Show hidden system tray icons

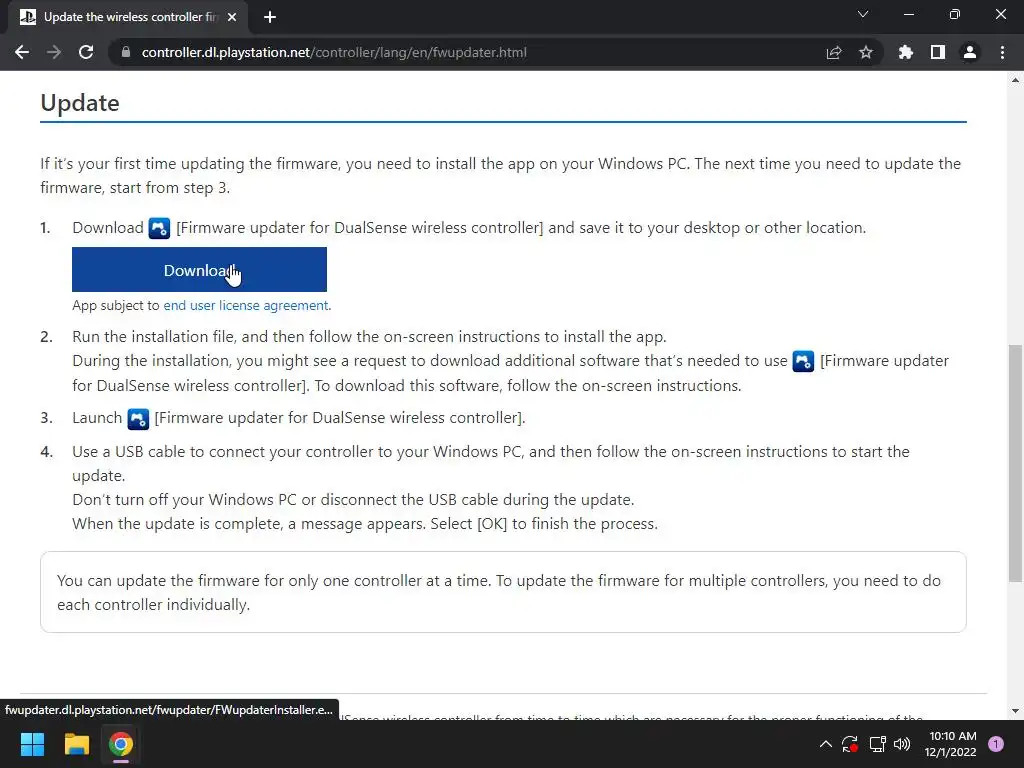[825, 744]
